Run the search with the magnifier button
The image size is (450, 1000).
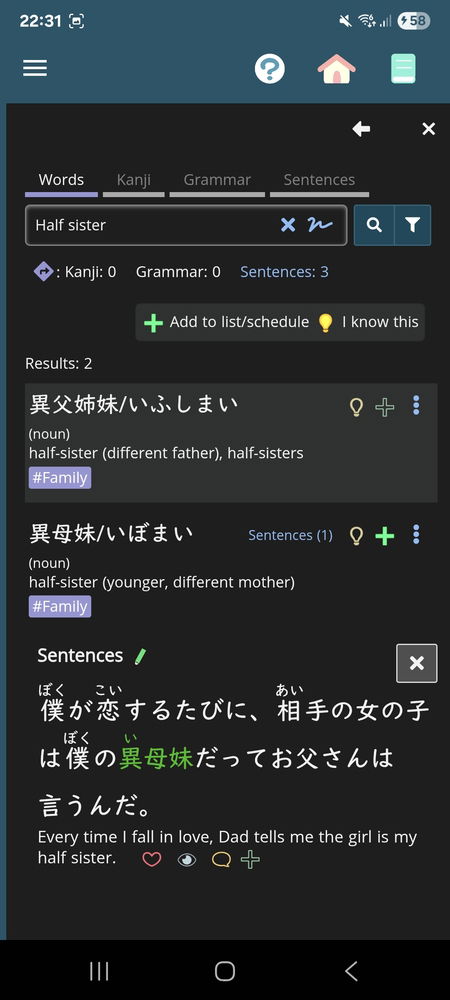374,225
